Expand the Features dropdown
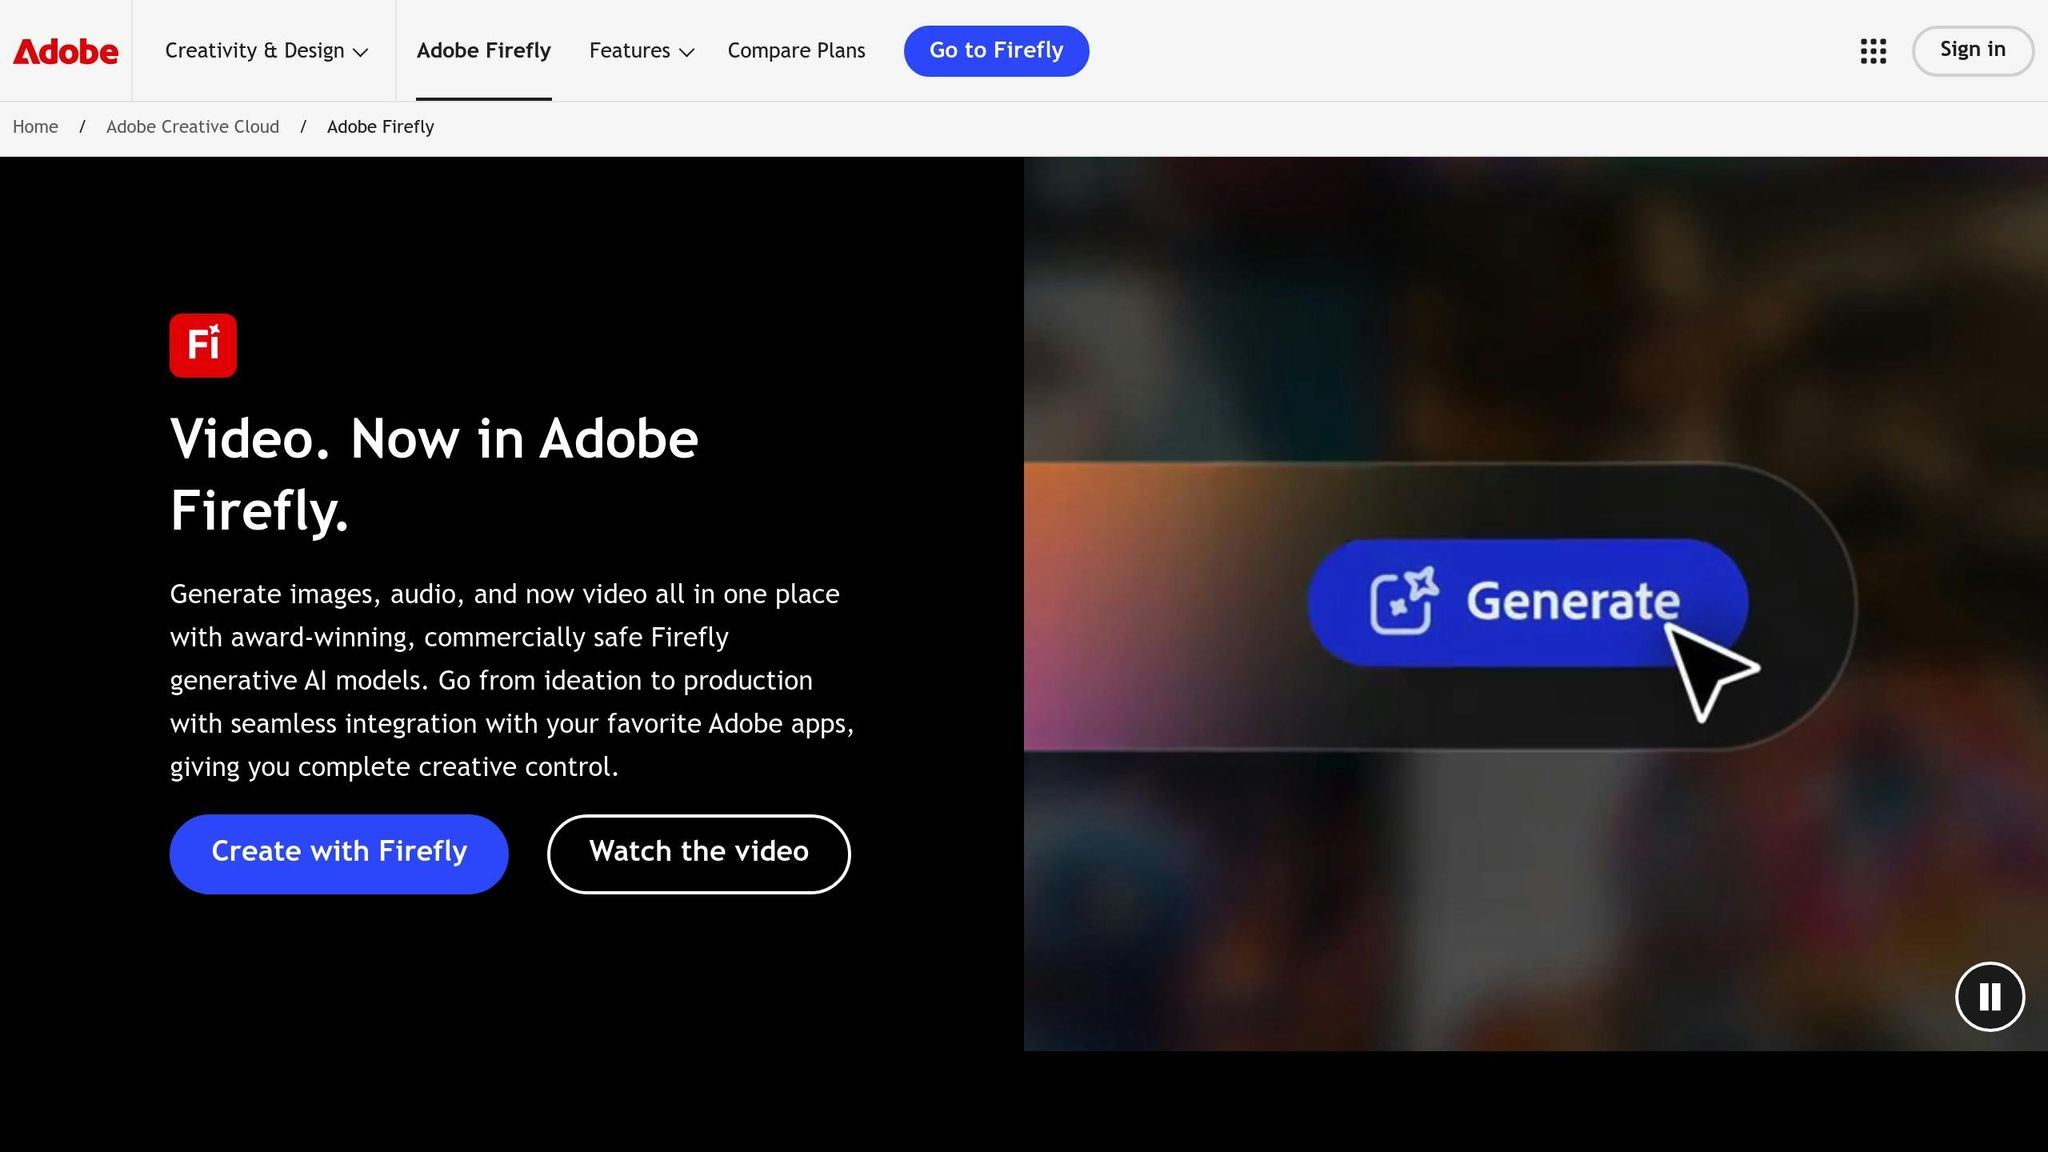 point(641,51)
